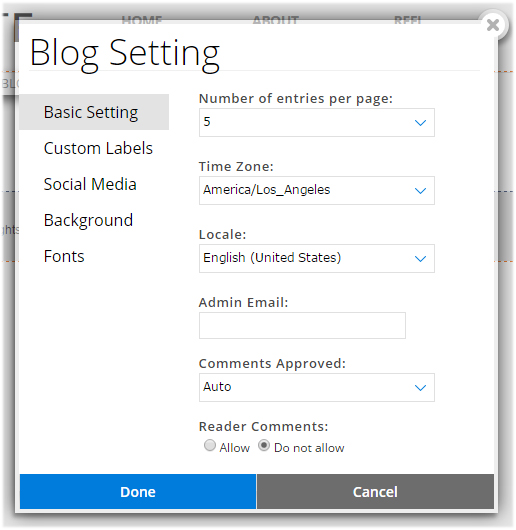Click the Done button
Viewport: 516px width, 530px height.
[x=138, y=491]
